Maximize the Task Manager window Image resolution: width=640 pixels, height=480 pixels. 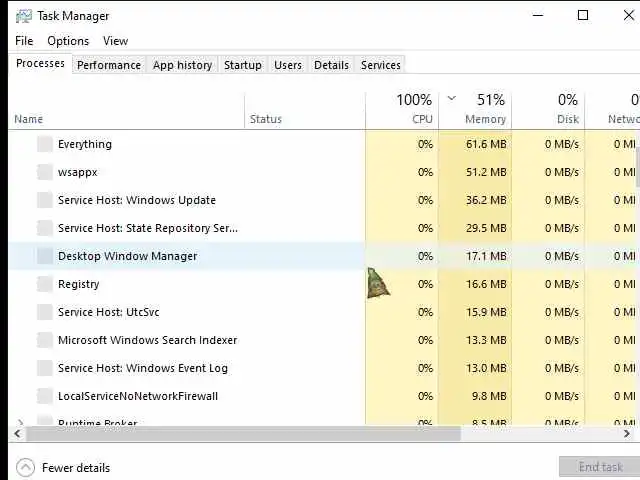click(583, 16)
